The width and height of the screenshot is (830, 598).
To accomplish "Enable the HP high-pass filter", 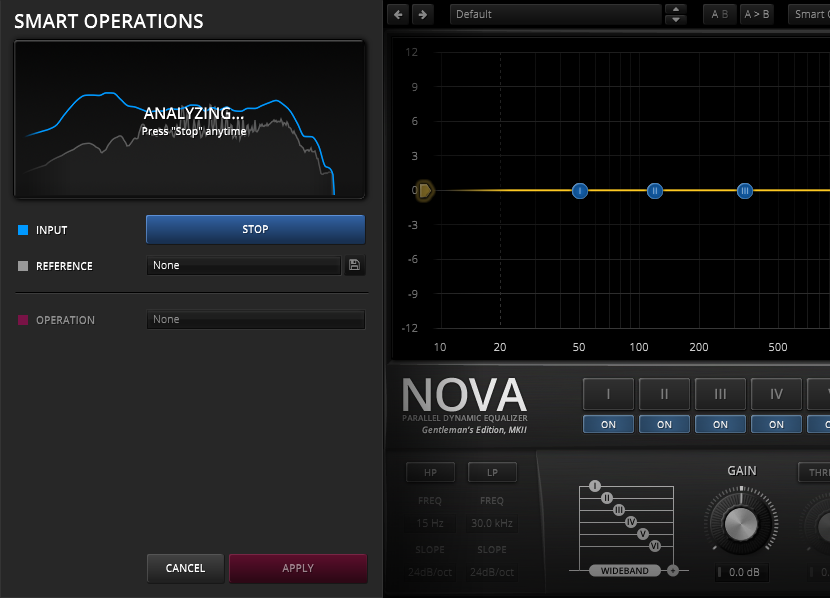I will click(x=430, y=472).
